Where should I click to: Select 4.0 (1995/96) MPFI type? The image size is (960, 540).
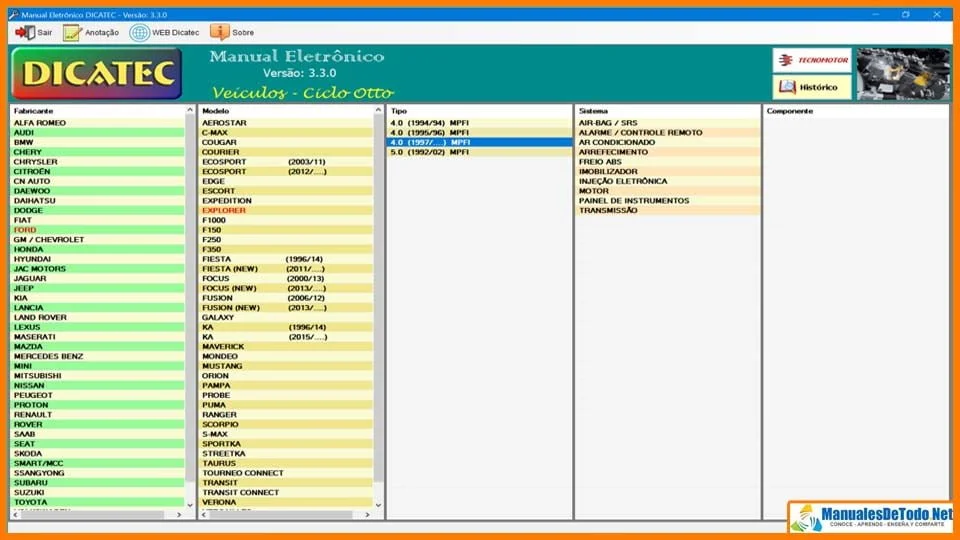tap(480, 133)
